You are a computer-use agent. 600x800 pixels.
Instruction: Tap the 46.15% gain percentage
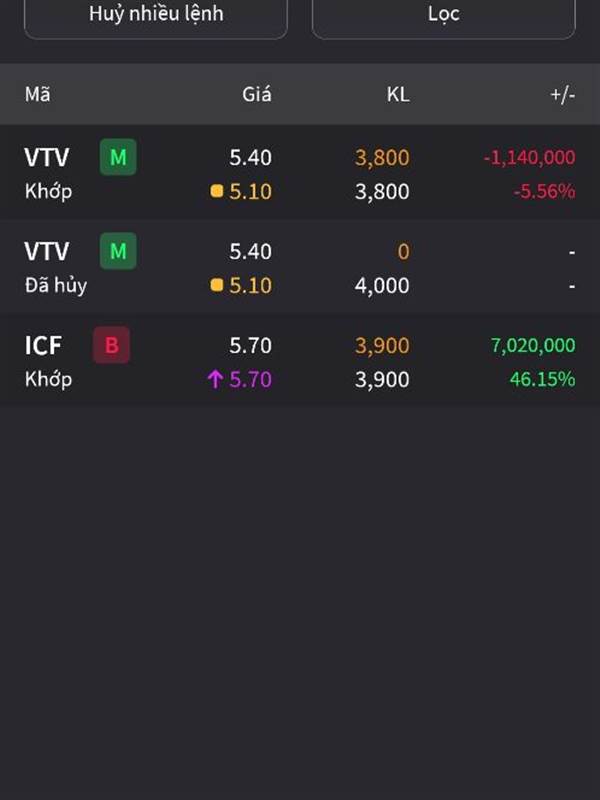(543, 379)
